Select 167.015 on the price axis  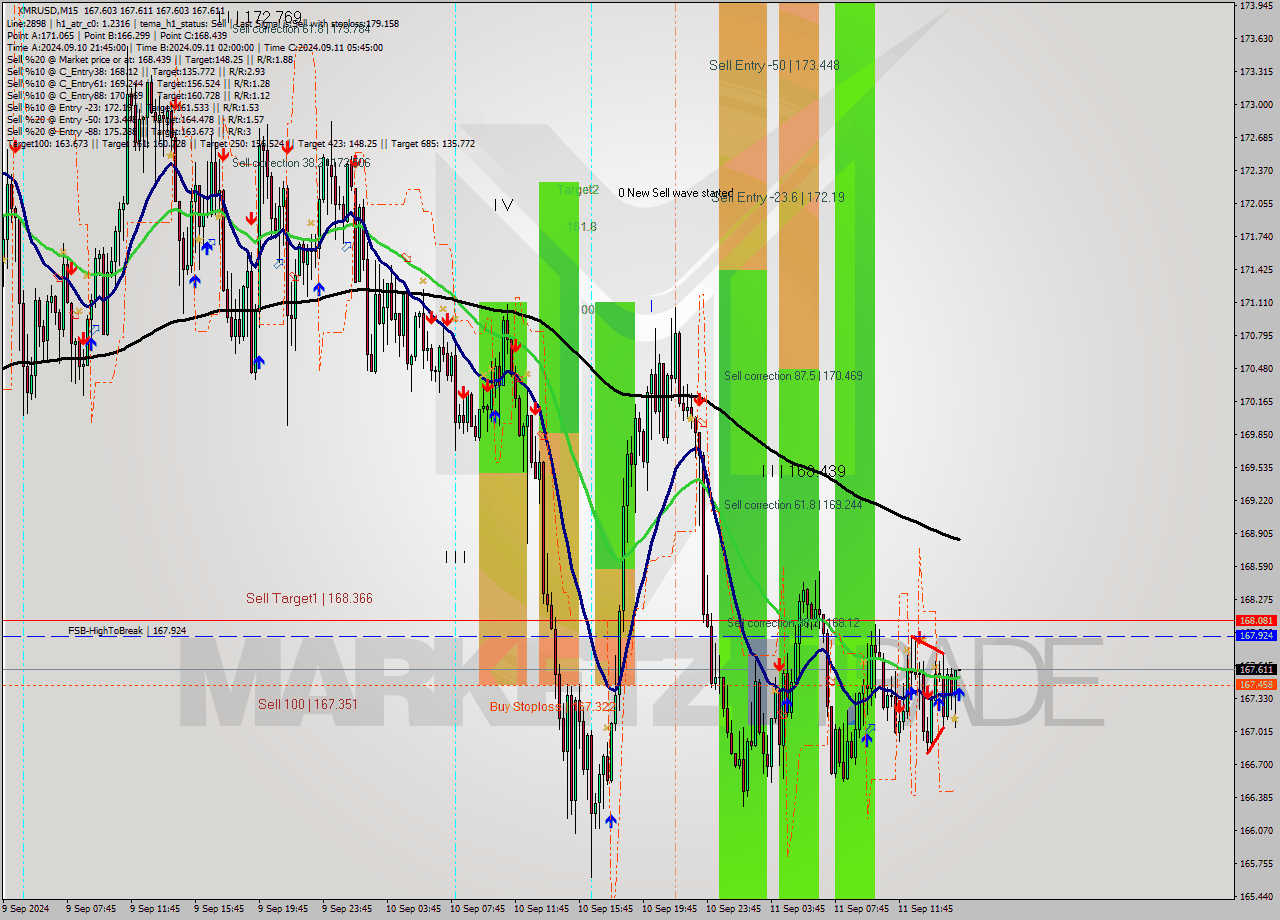[1255, 732]
